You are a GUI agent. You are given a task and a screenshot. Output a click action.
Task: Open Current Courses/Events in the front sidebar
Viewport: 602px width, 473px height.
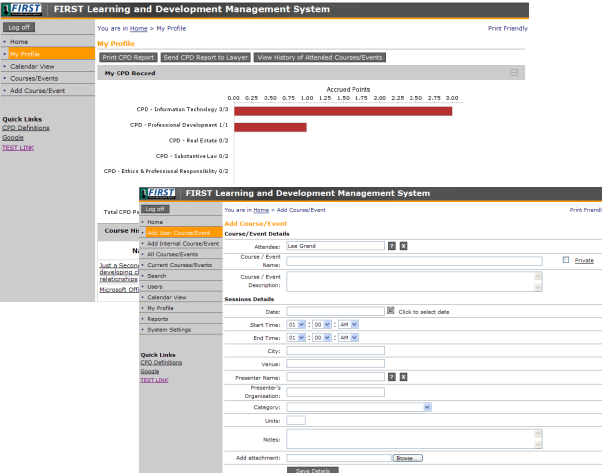click(180, 265)
